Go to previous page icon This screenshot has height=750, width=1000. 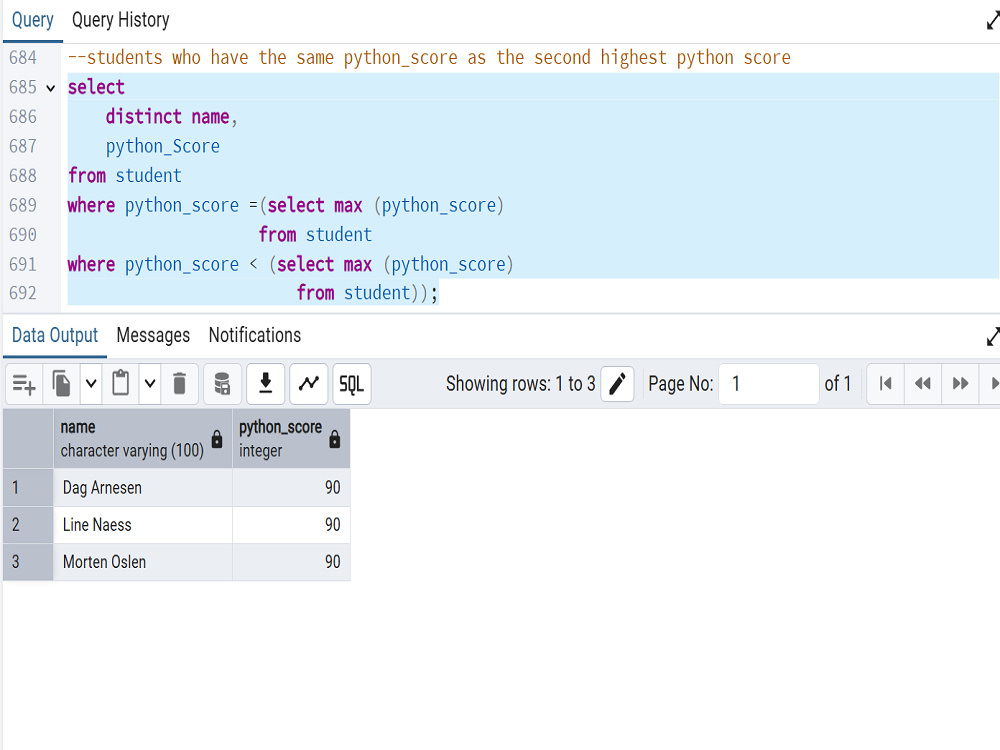(x=923, y=384)
